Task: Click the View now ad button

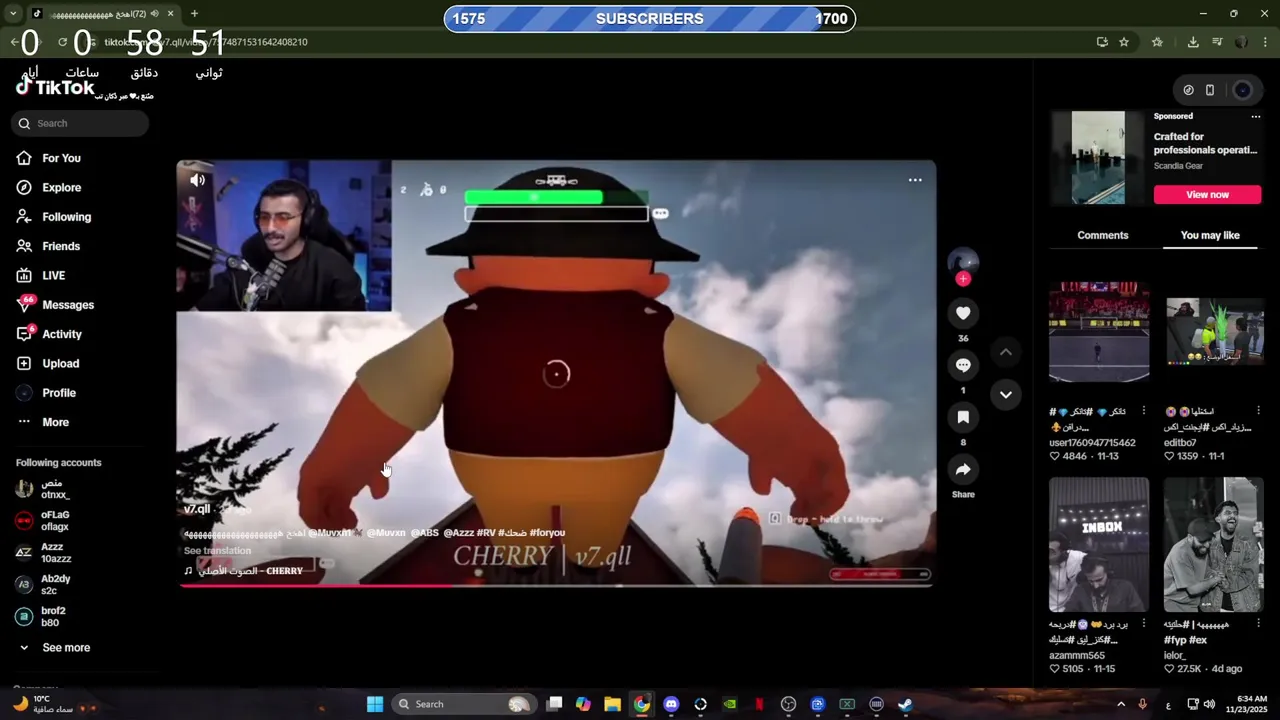Action: 1207,195
